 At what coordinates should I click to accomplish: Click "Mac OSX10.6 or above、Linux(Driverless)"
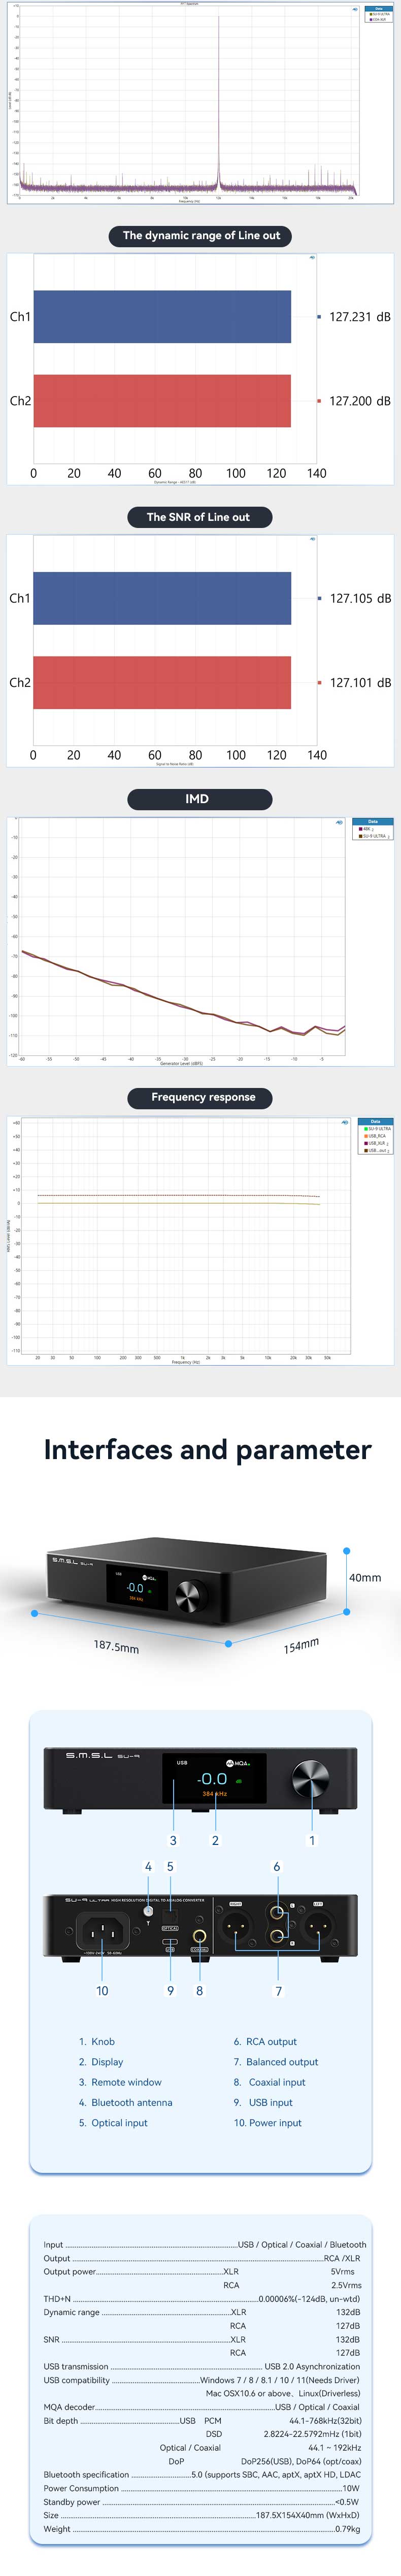click(x=283, y=2393)
